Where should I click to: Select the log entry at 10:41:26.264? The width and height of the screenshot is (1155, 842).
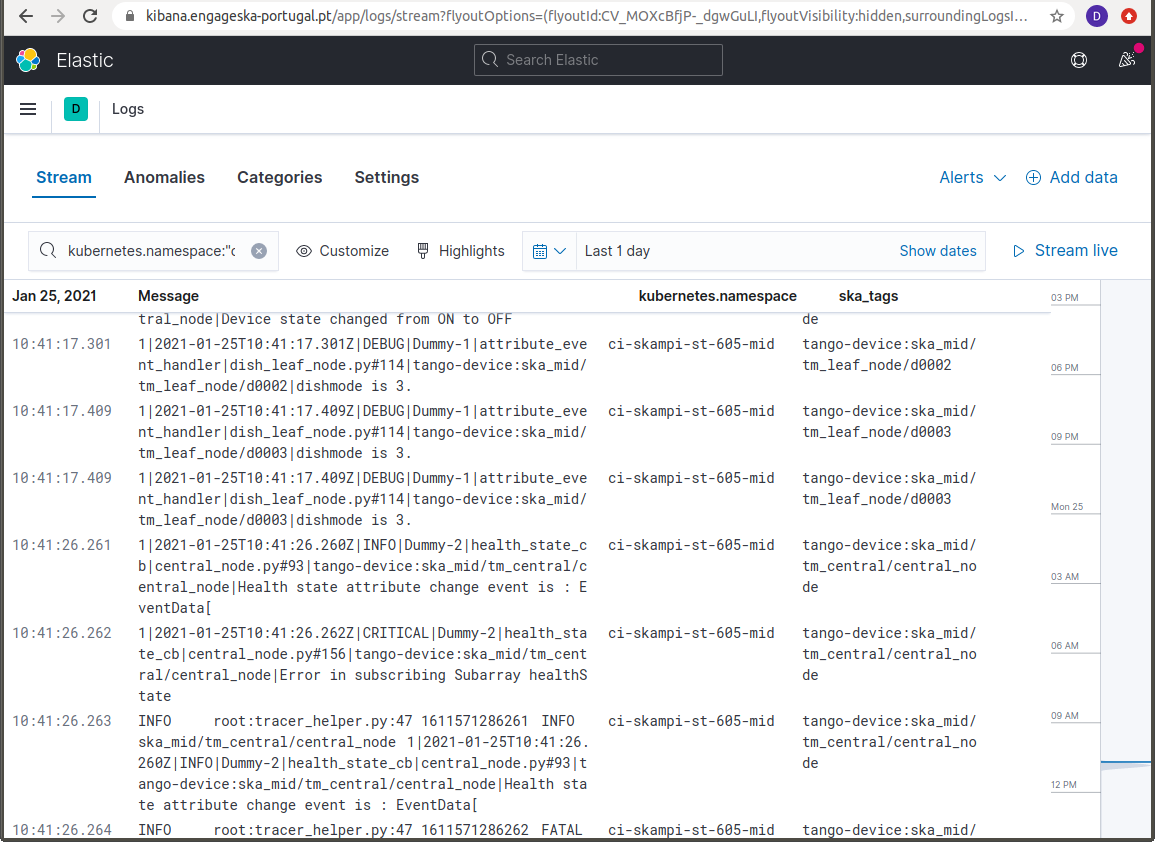coord(527,830)
